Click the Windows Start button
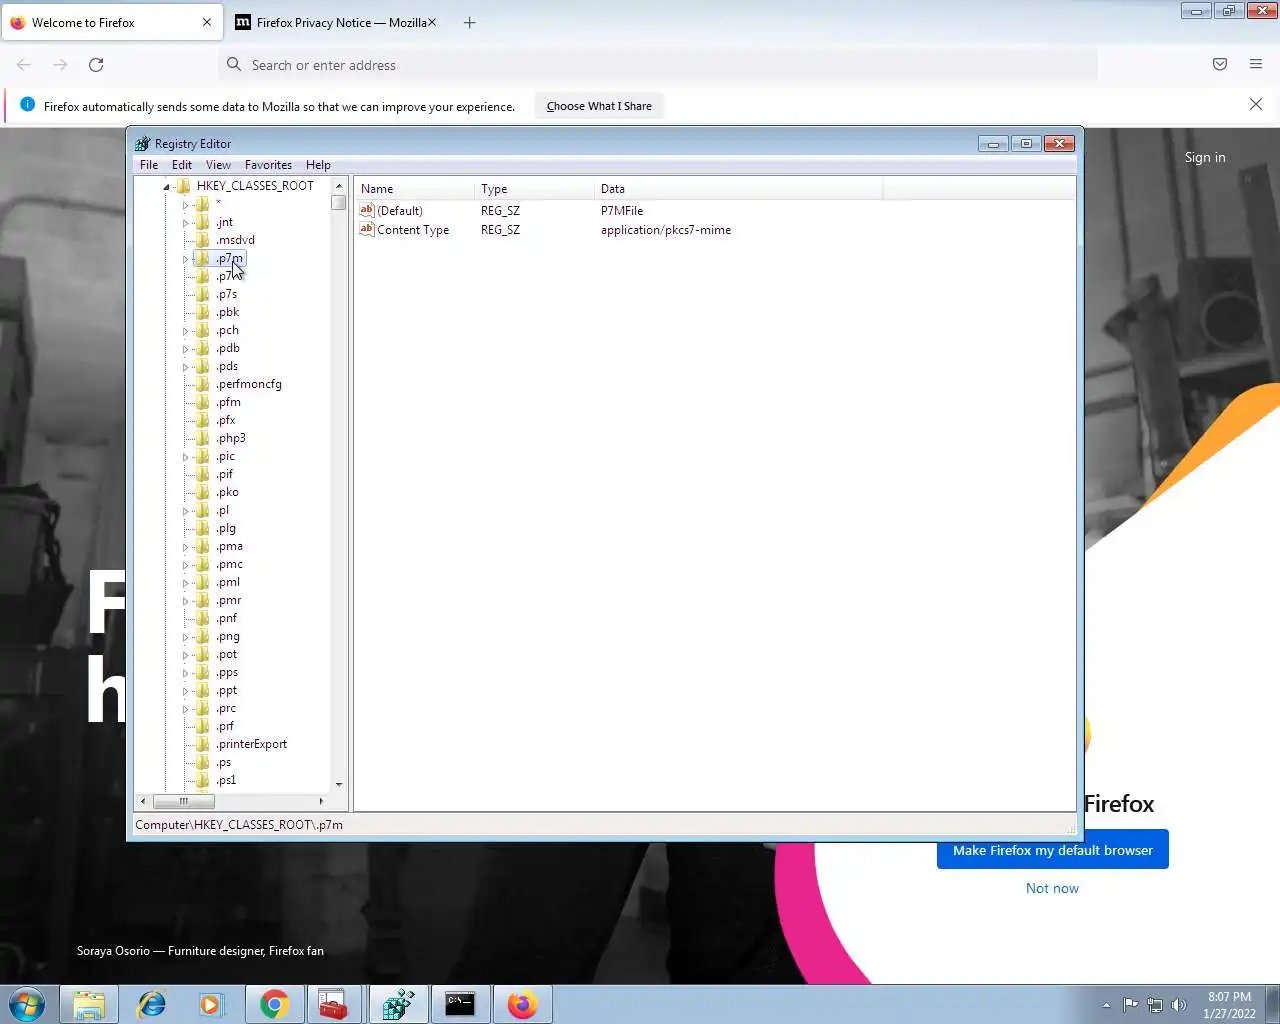Viewport: 1280px width, 1024px height. [x=27, y=1004]
